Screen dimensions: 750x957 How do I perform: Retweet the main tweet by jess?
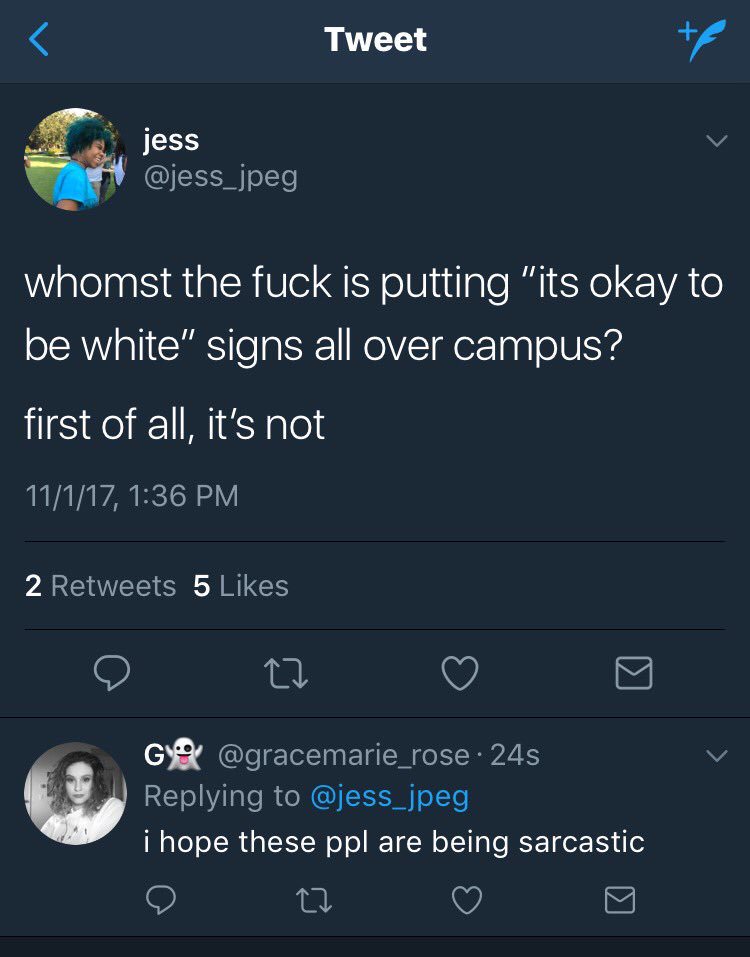pyautogui.click(x=285, y=673)
